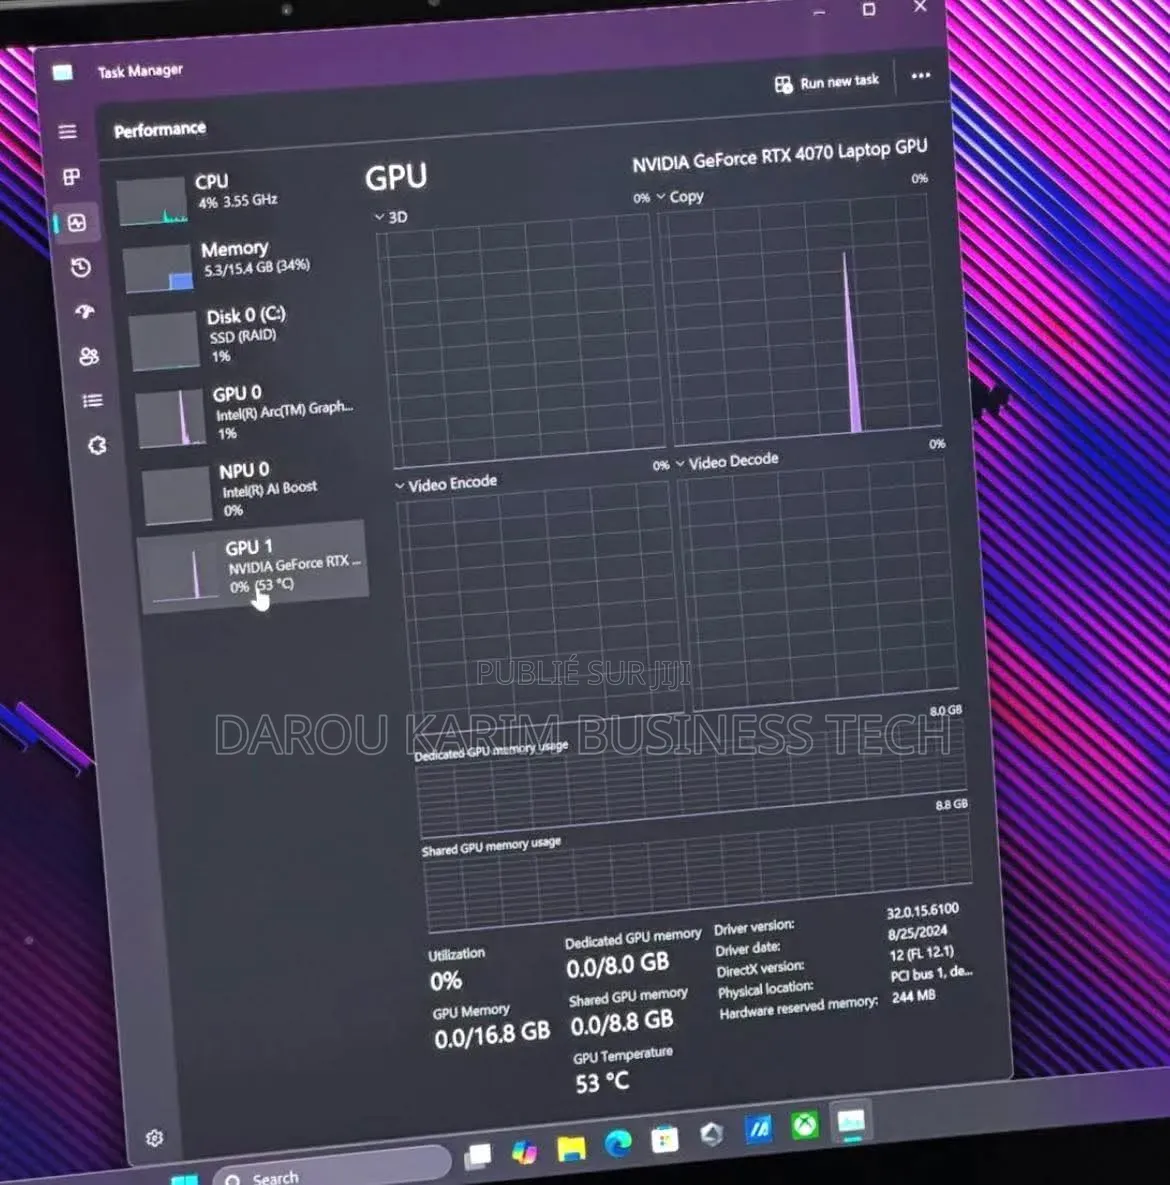
Task: Click the driver version 32.0.15.6100 value
Action: pyautogui.click(x=922, y=911)
